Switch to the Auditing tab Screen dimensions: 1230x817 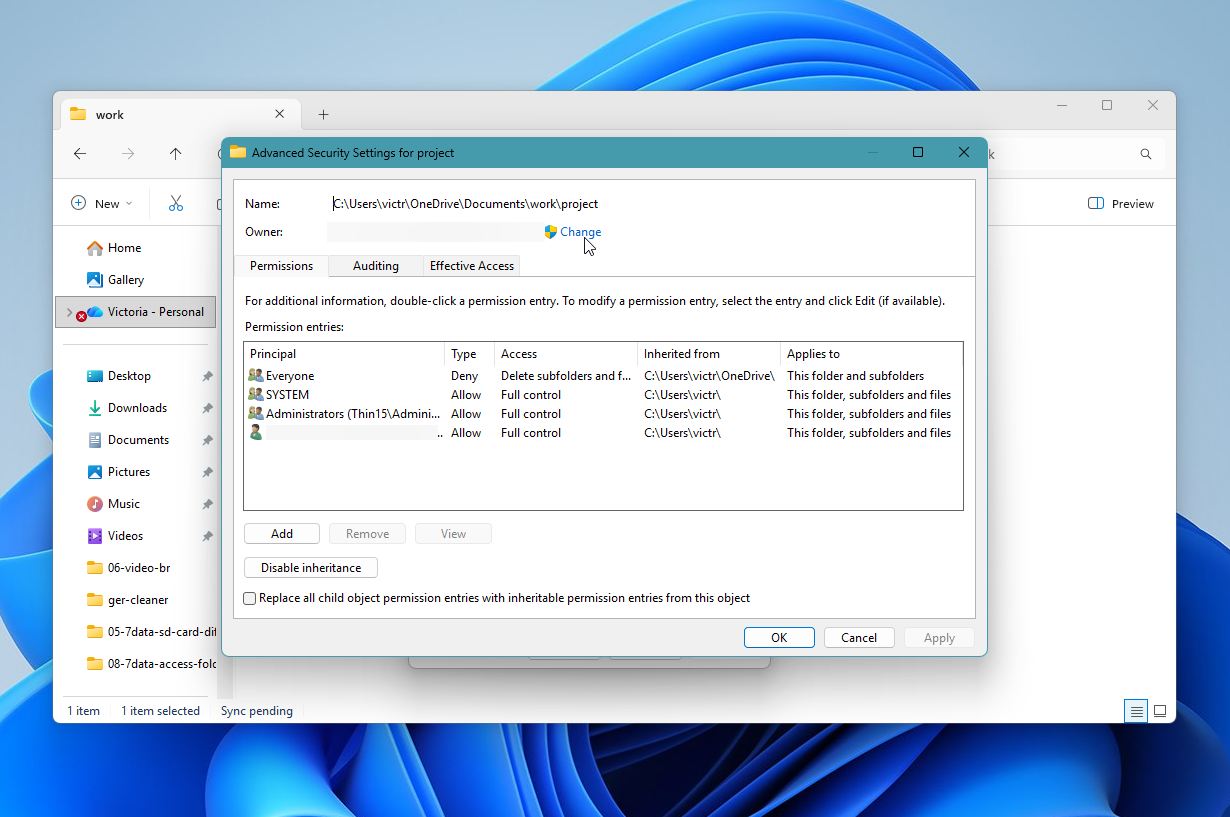(376, 266)
